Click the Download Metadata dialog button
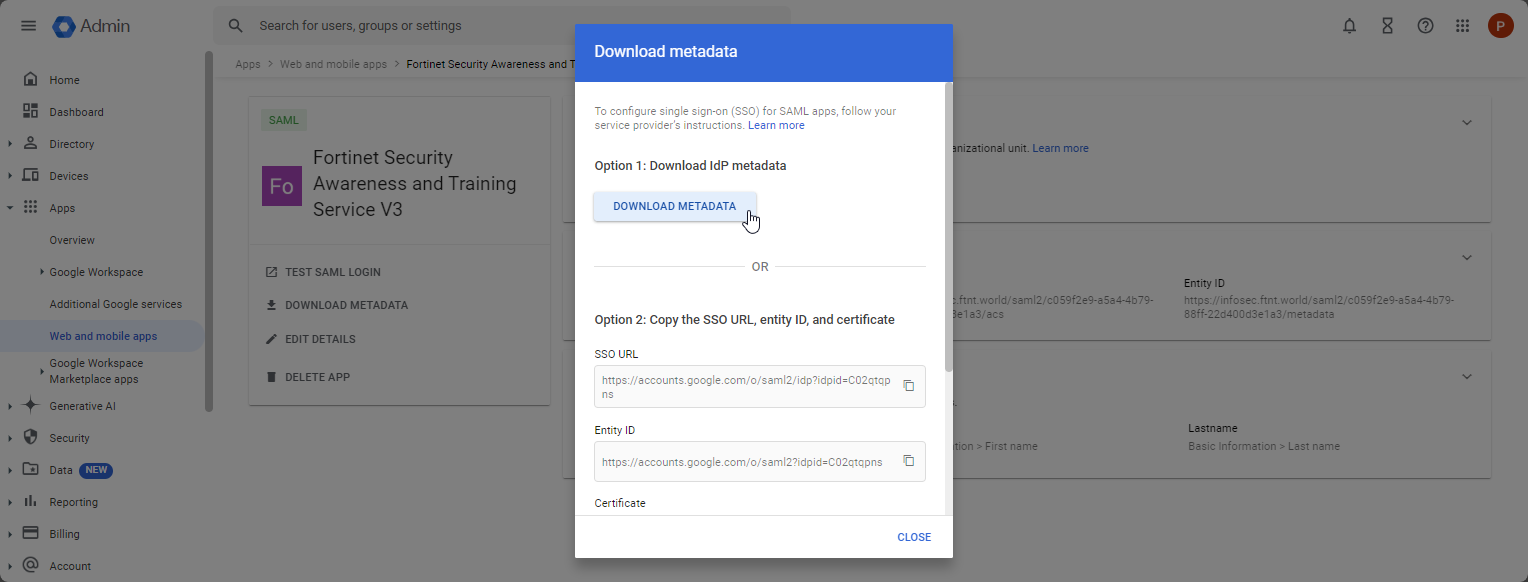This screenshot has width=1528, height=582. tap(675, 206)
